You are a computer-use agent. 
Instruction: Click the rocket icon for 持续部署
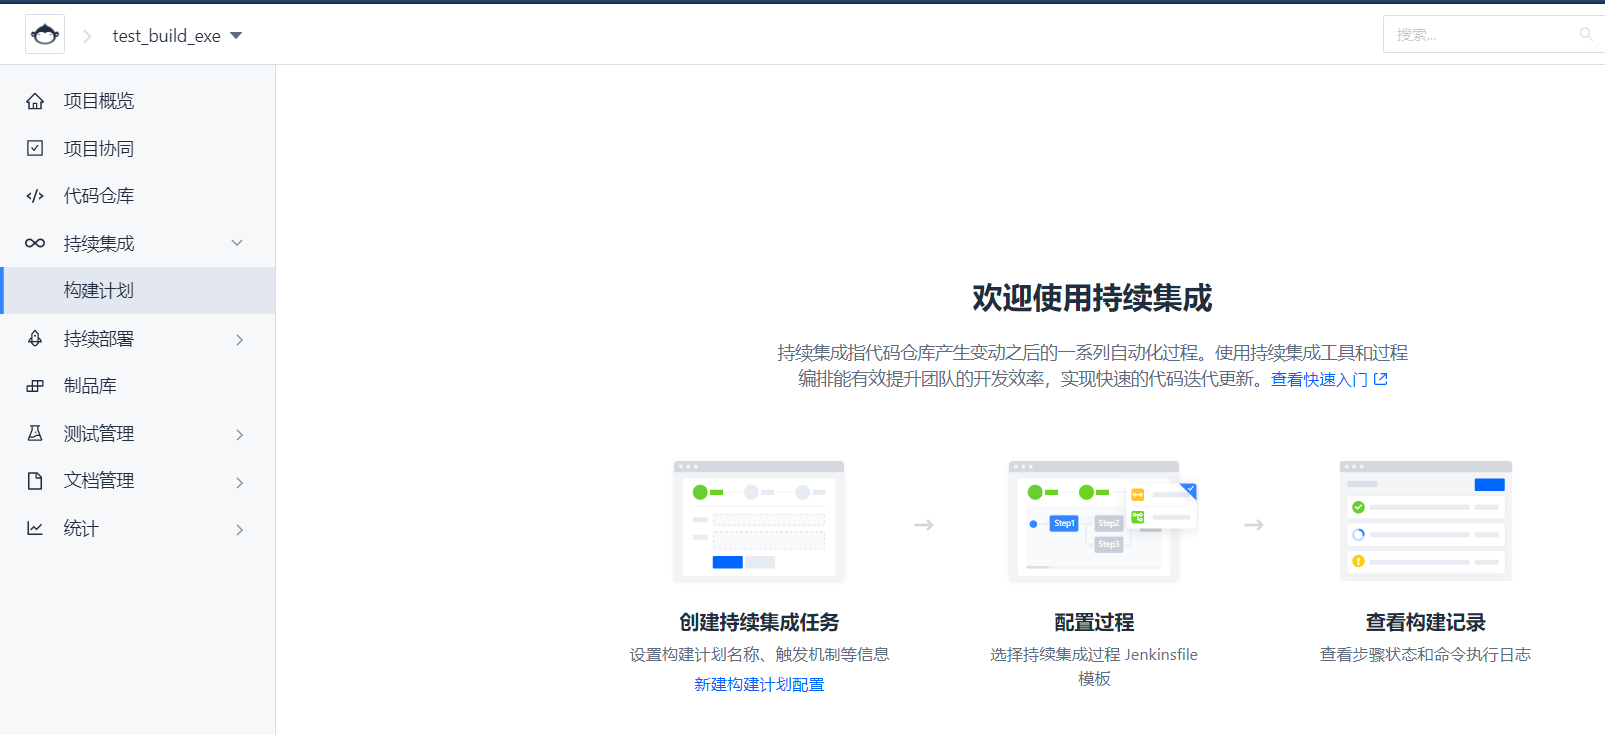(x=35, y=339)
